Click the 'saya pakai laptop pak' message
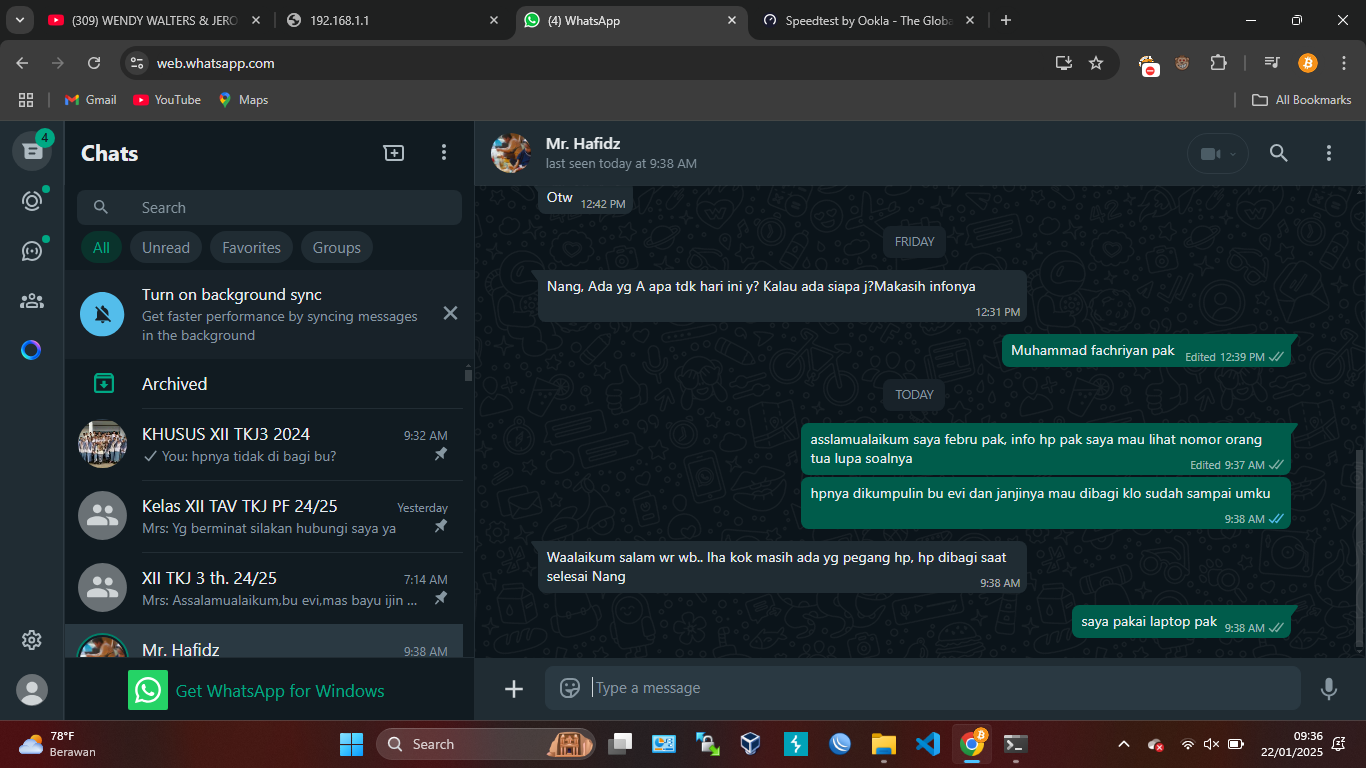The image size is (1366, 768). point(1181,622)
